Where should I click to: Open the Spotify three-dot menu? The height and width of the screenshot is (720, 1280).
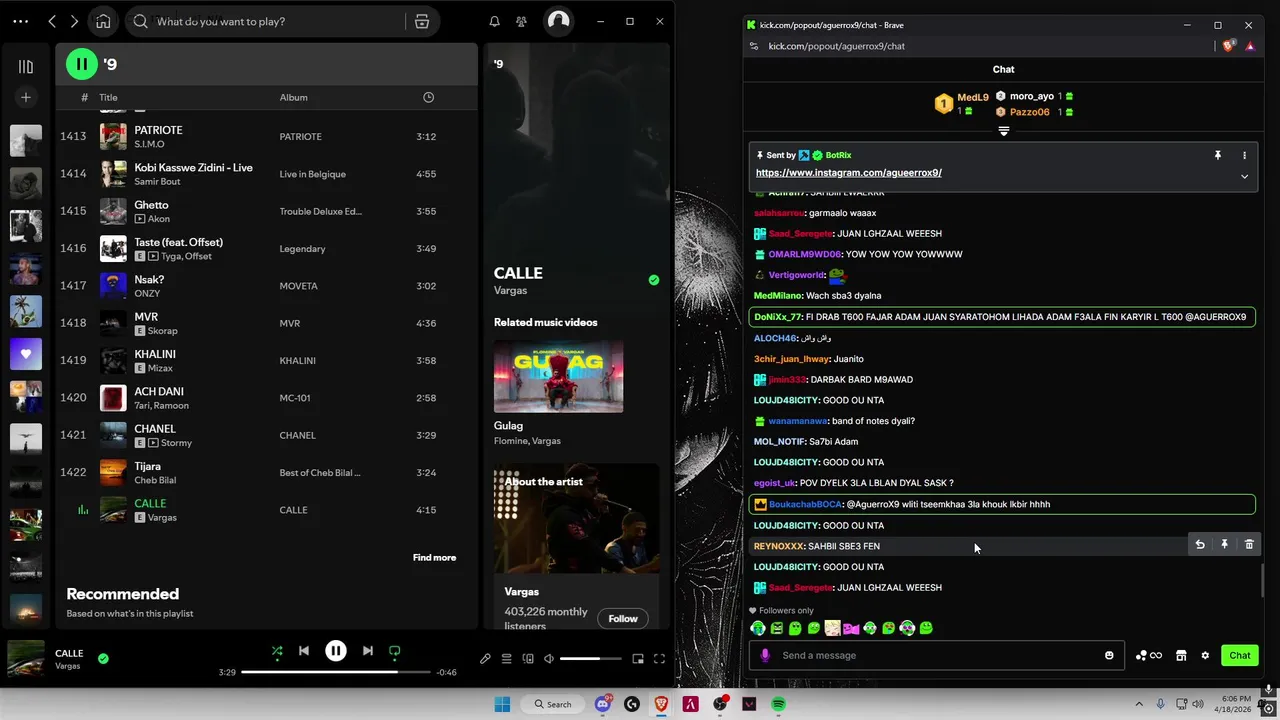[20, 21]
